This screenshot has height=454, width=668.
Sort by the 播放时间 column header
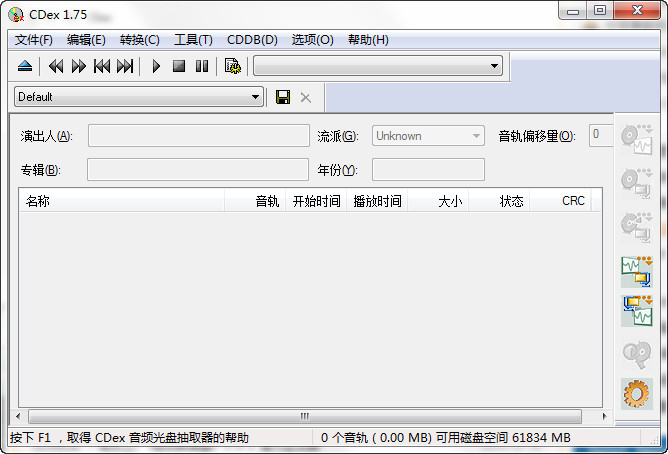[377, 201]
